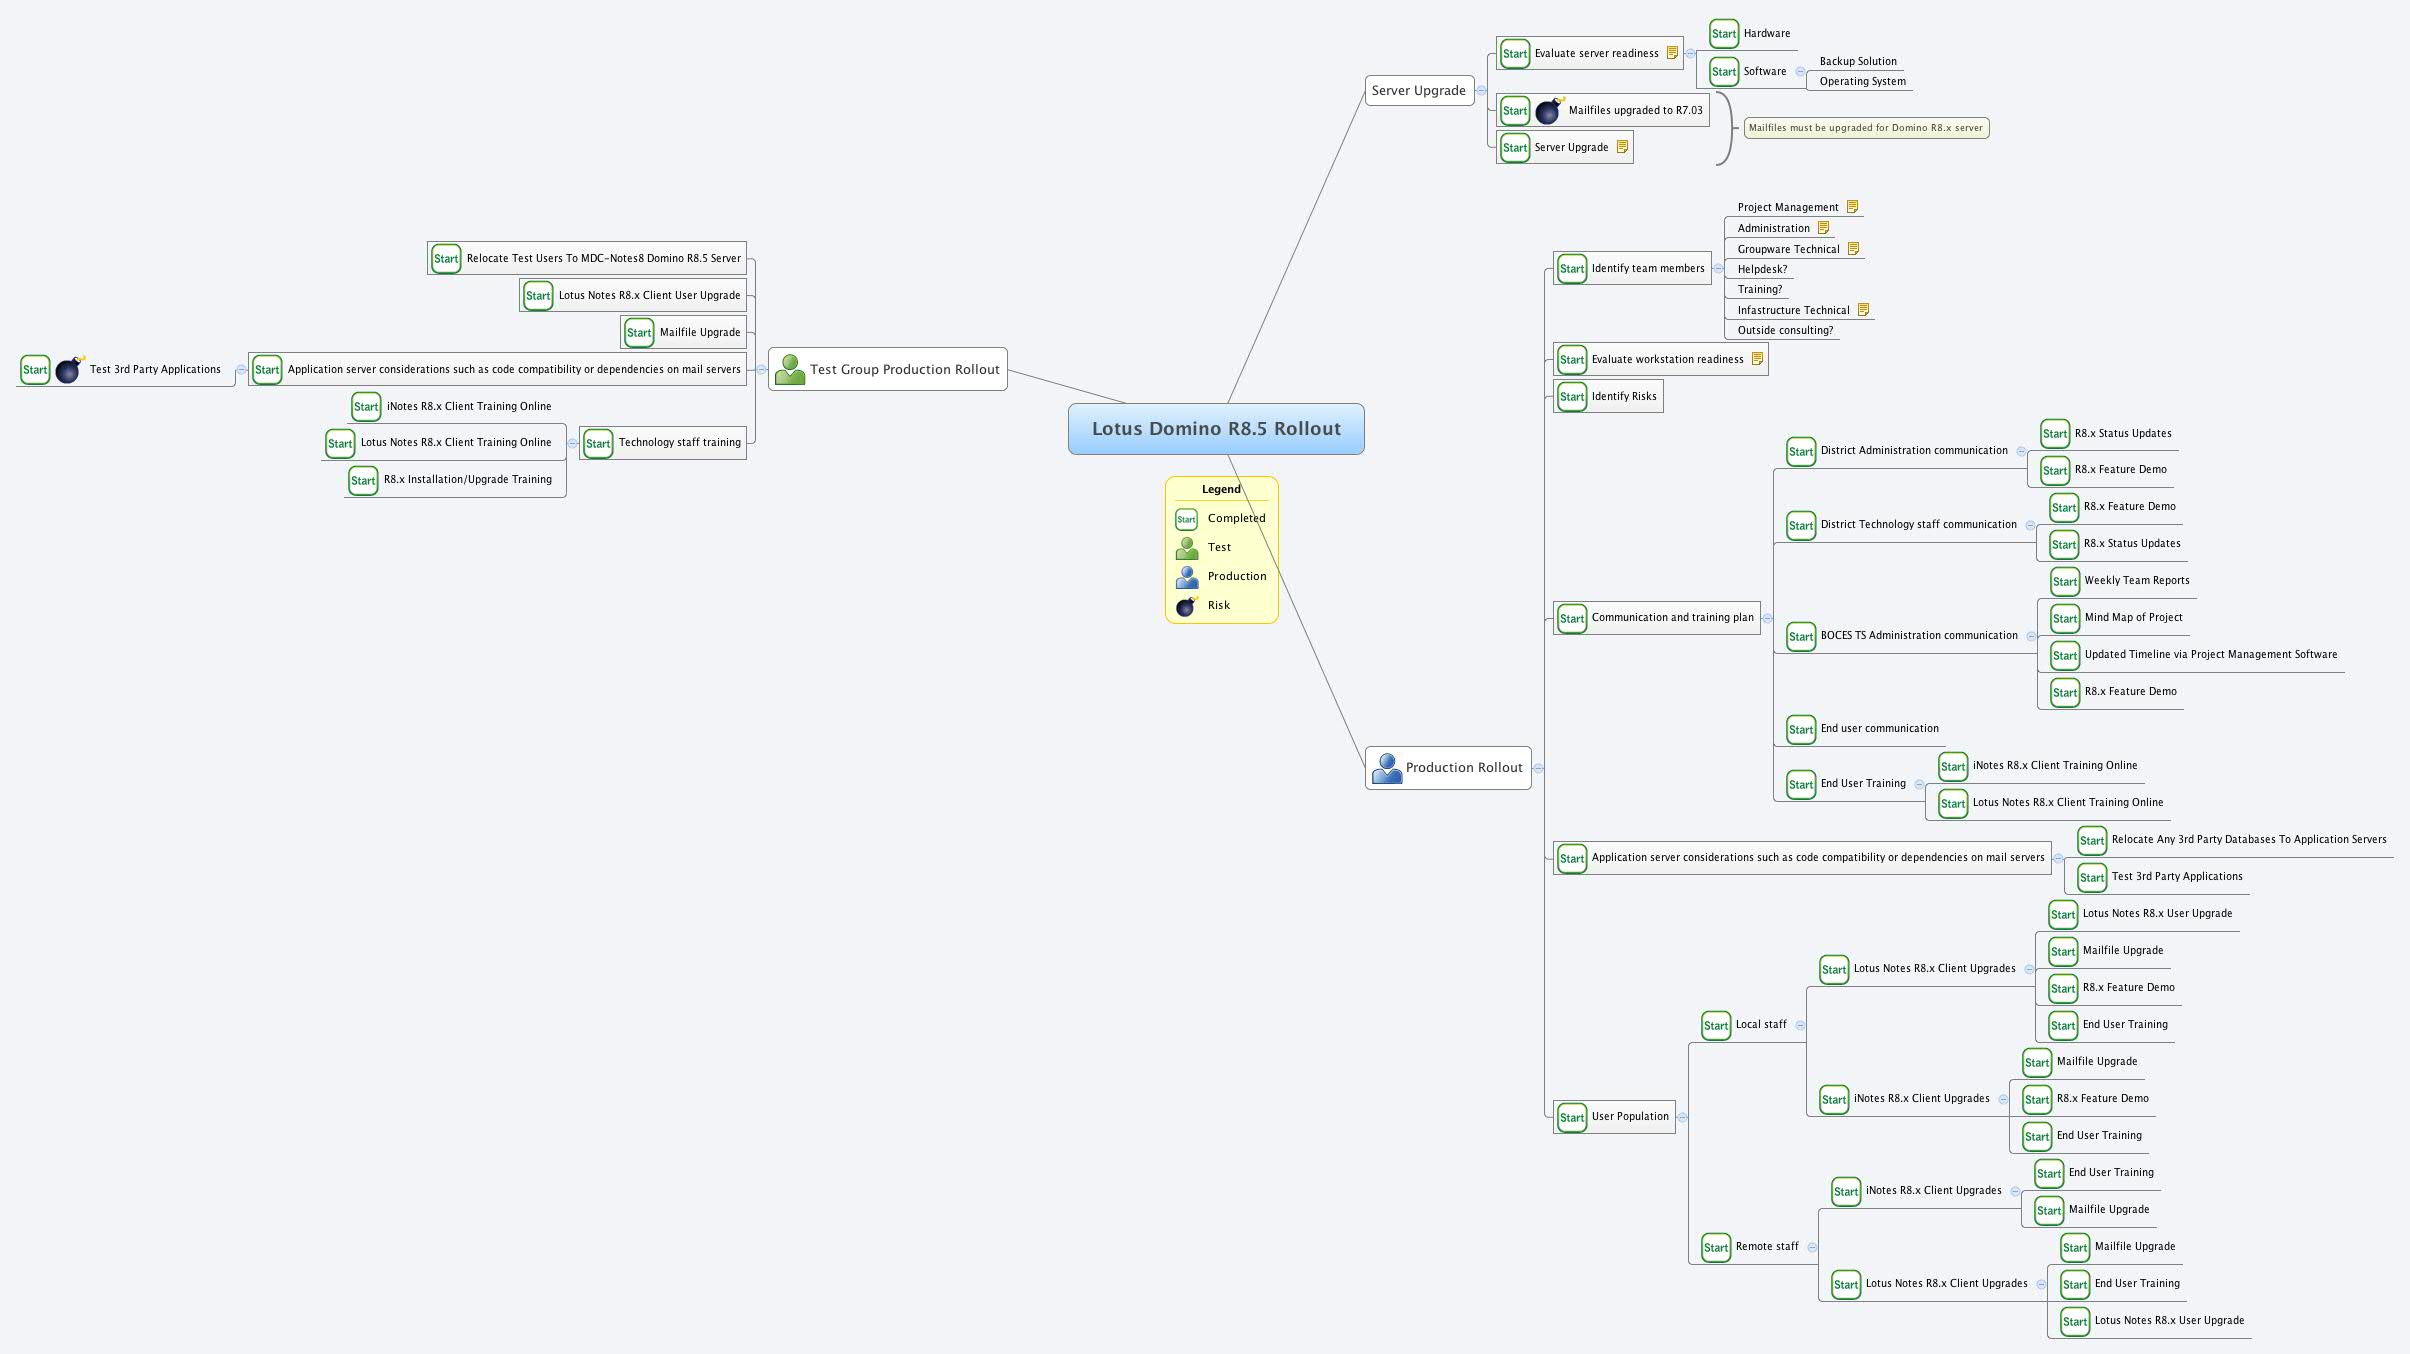Viewport: 2410px width, 1354px height.
Task: Select the "Lotus Domino R8.5 Rollout" central topic
Action: [1215, 428]
